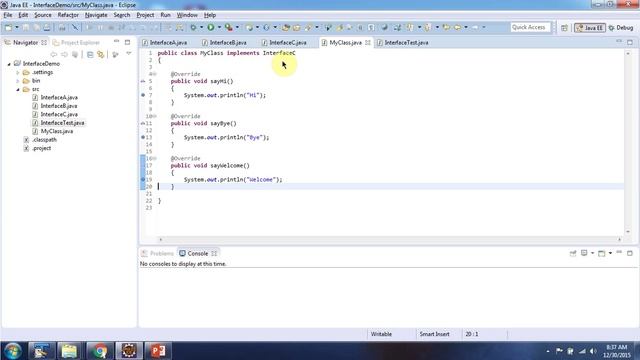Open the Project menu

(145, 15)
